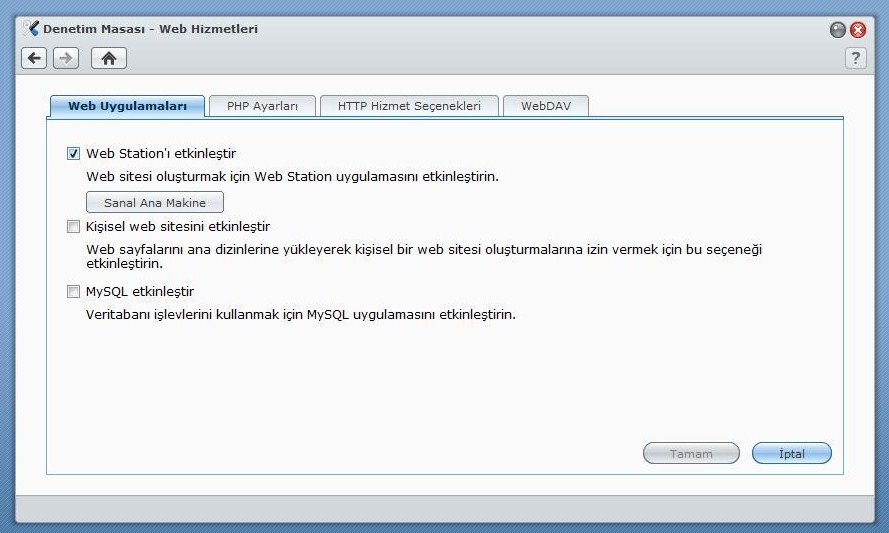Minimize the window with the gray round button
889x533 pixels.
[x=837, y=29]
